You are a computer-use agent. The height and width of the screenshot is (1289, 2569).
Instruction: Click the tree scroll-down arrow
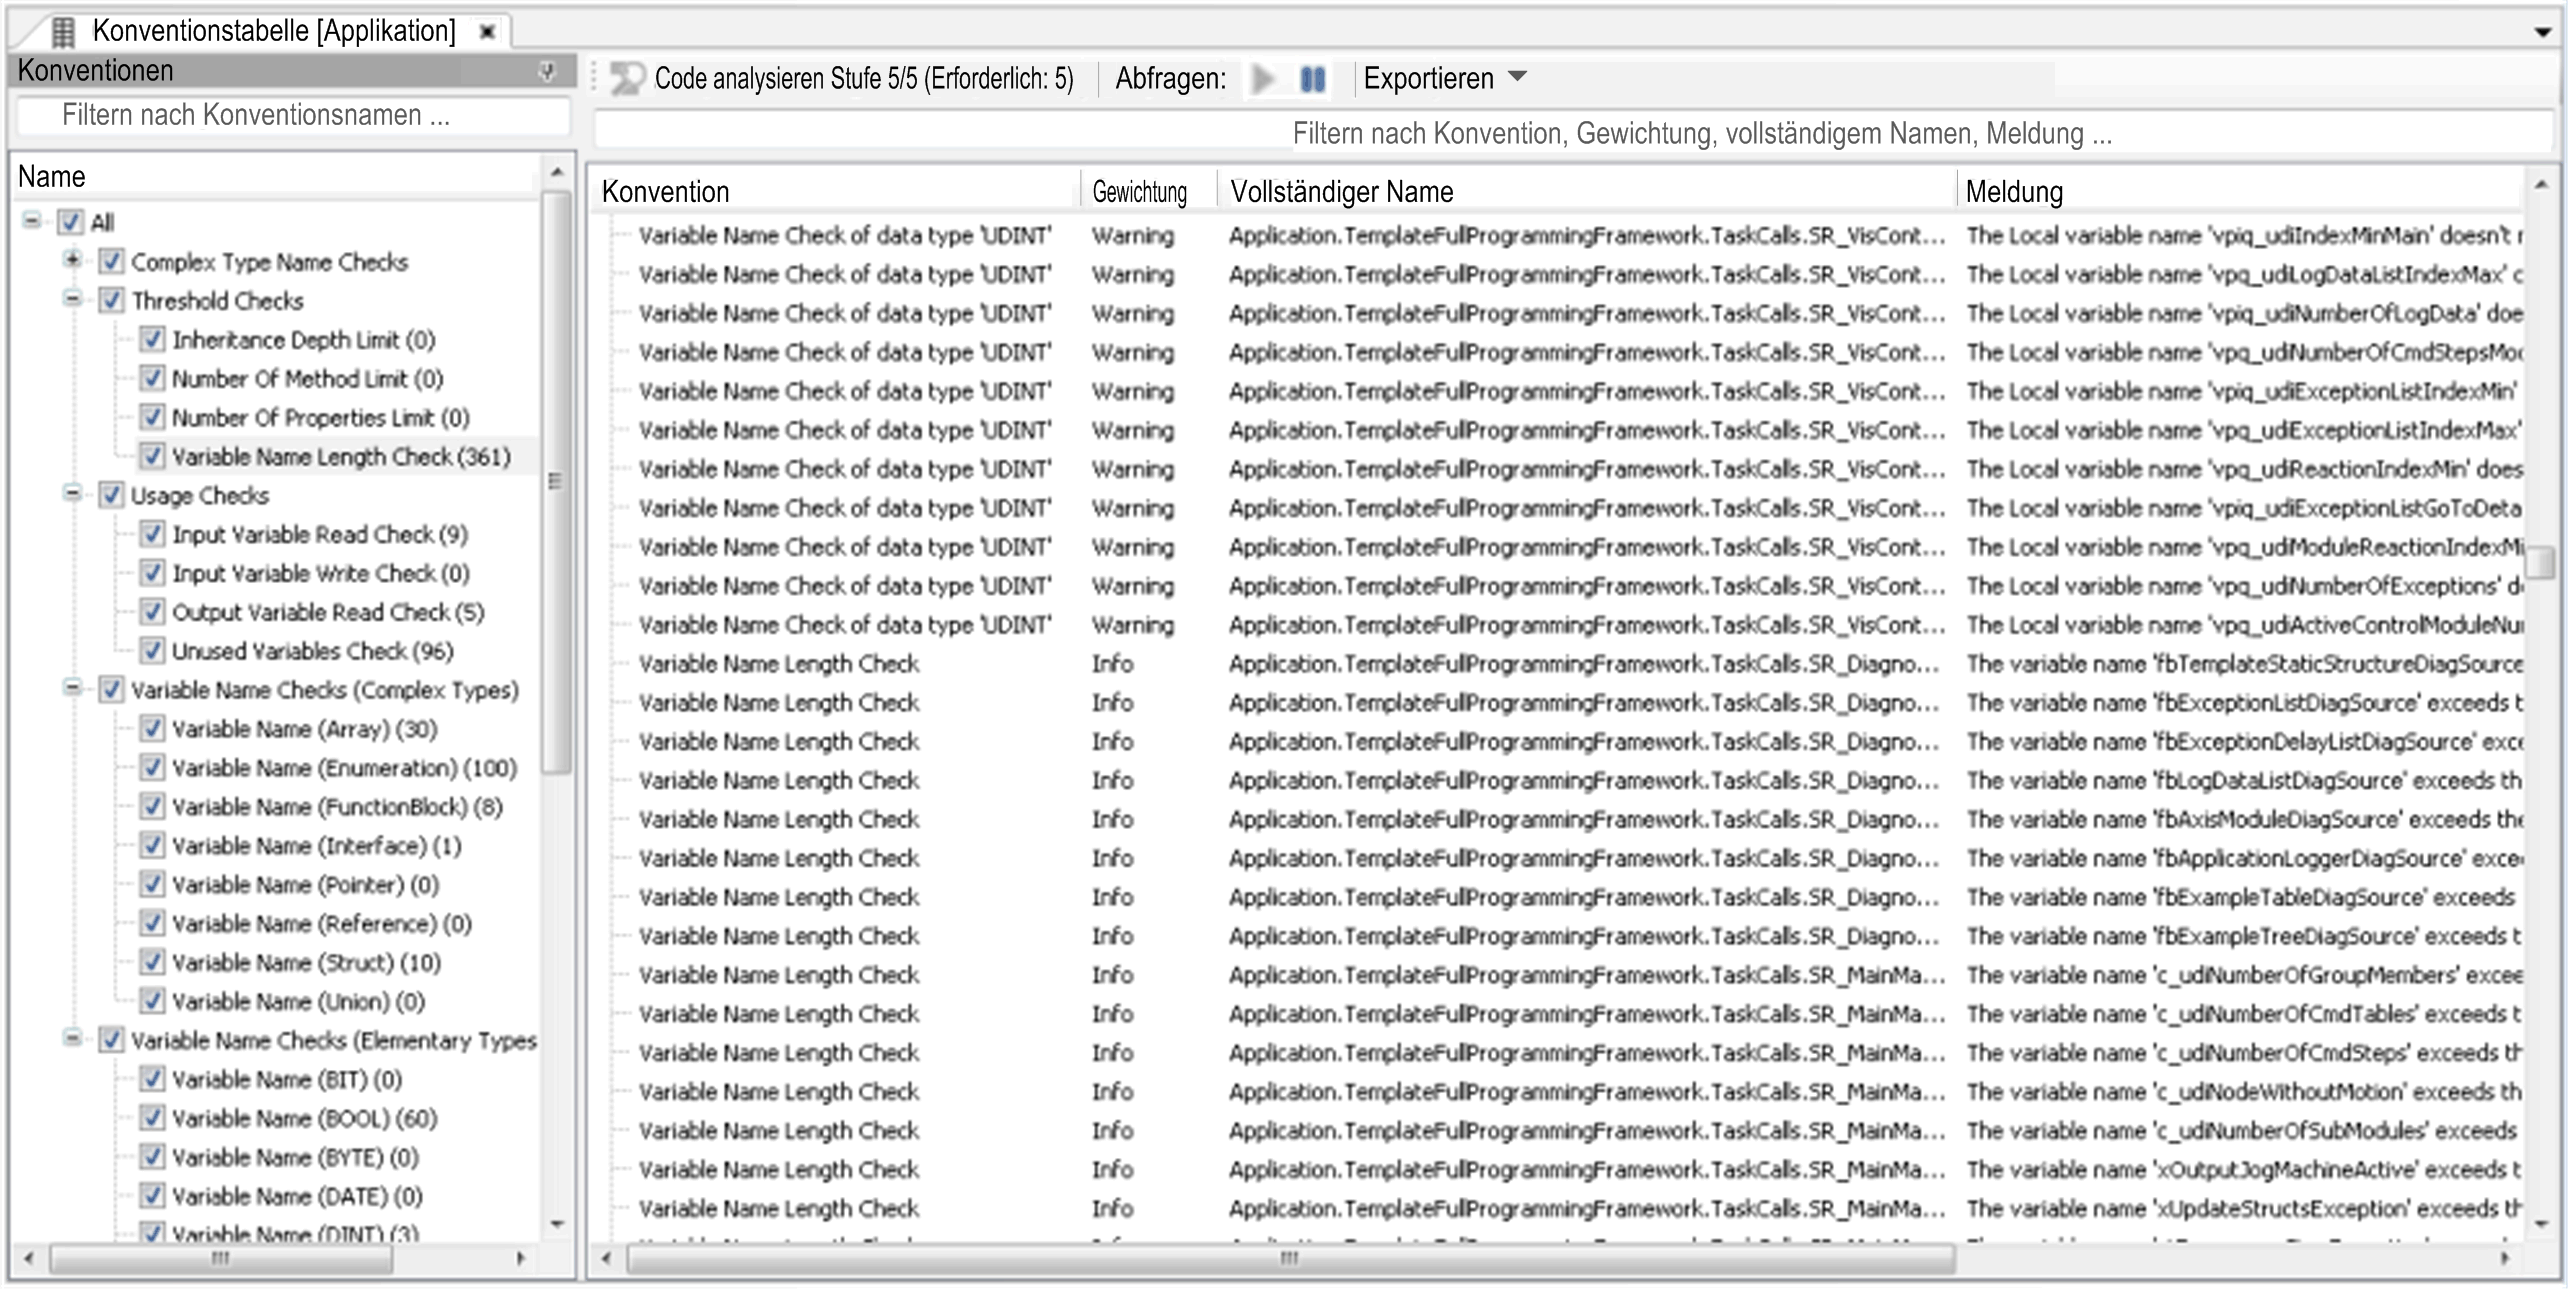point(557,1223)
